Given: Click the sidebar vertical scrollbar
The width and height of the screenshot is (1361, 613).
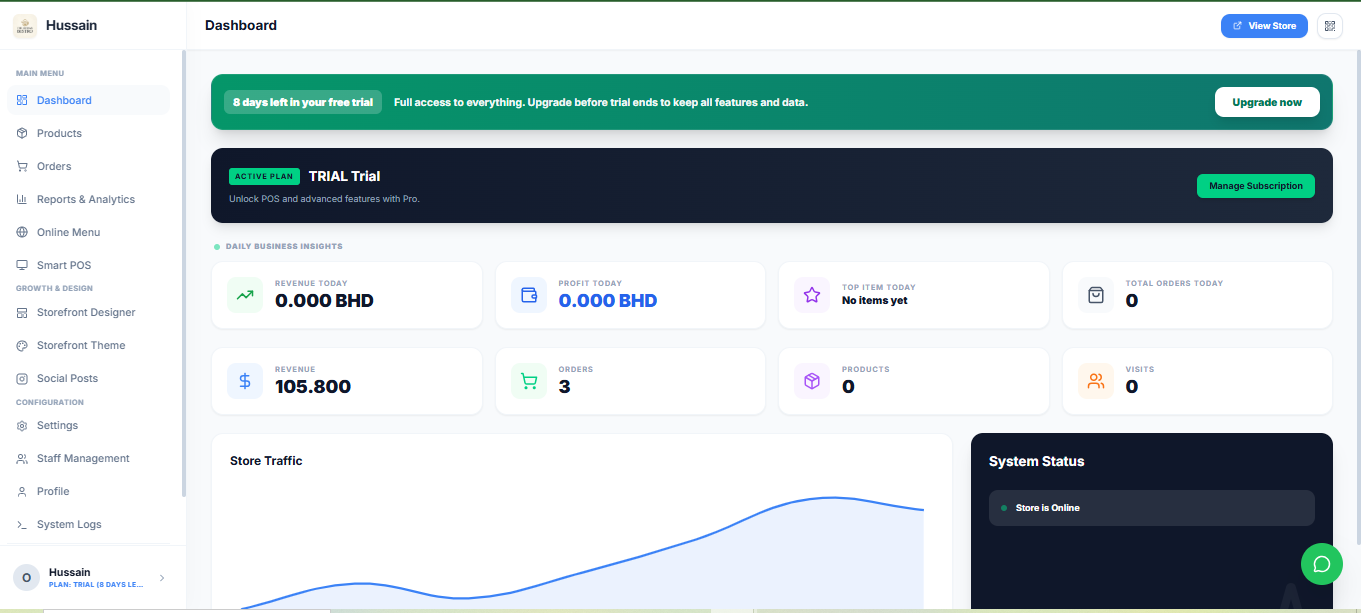Looking at the screenshot, I should [183, 273].
